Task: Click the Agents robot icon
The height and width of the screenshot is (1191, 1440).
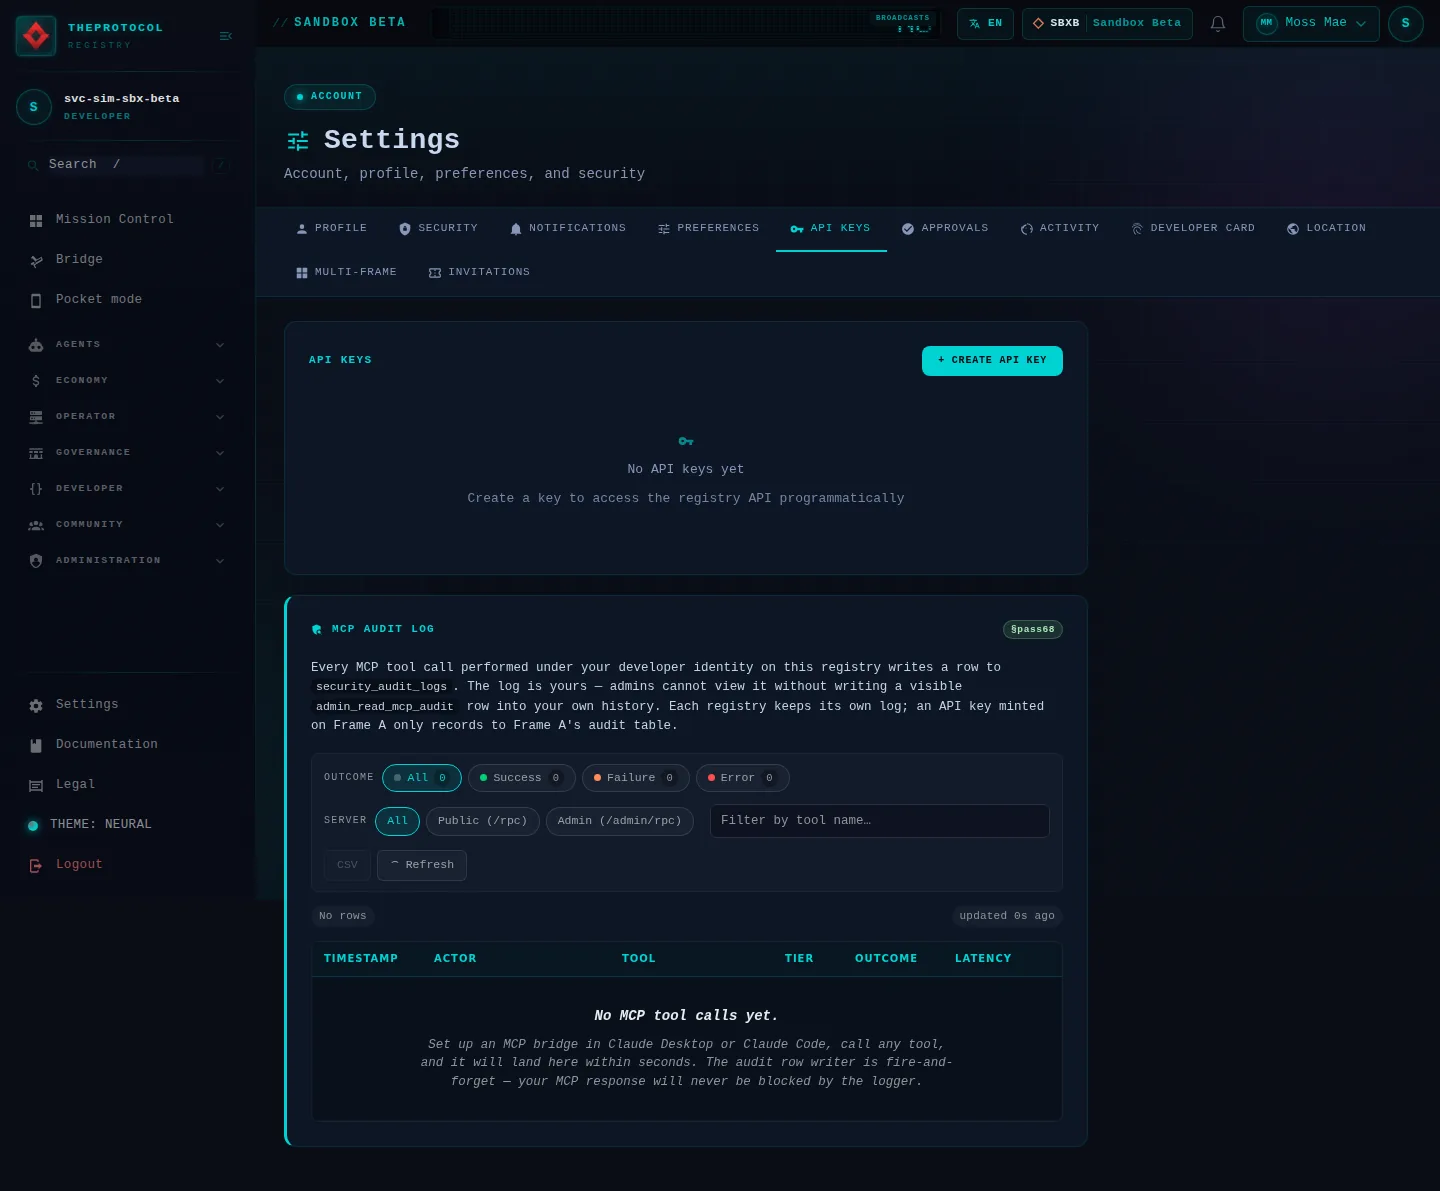Action: [36, 345]
